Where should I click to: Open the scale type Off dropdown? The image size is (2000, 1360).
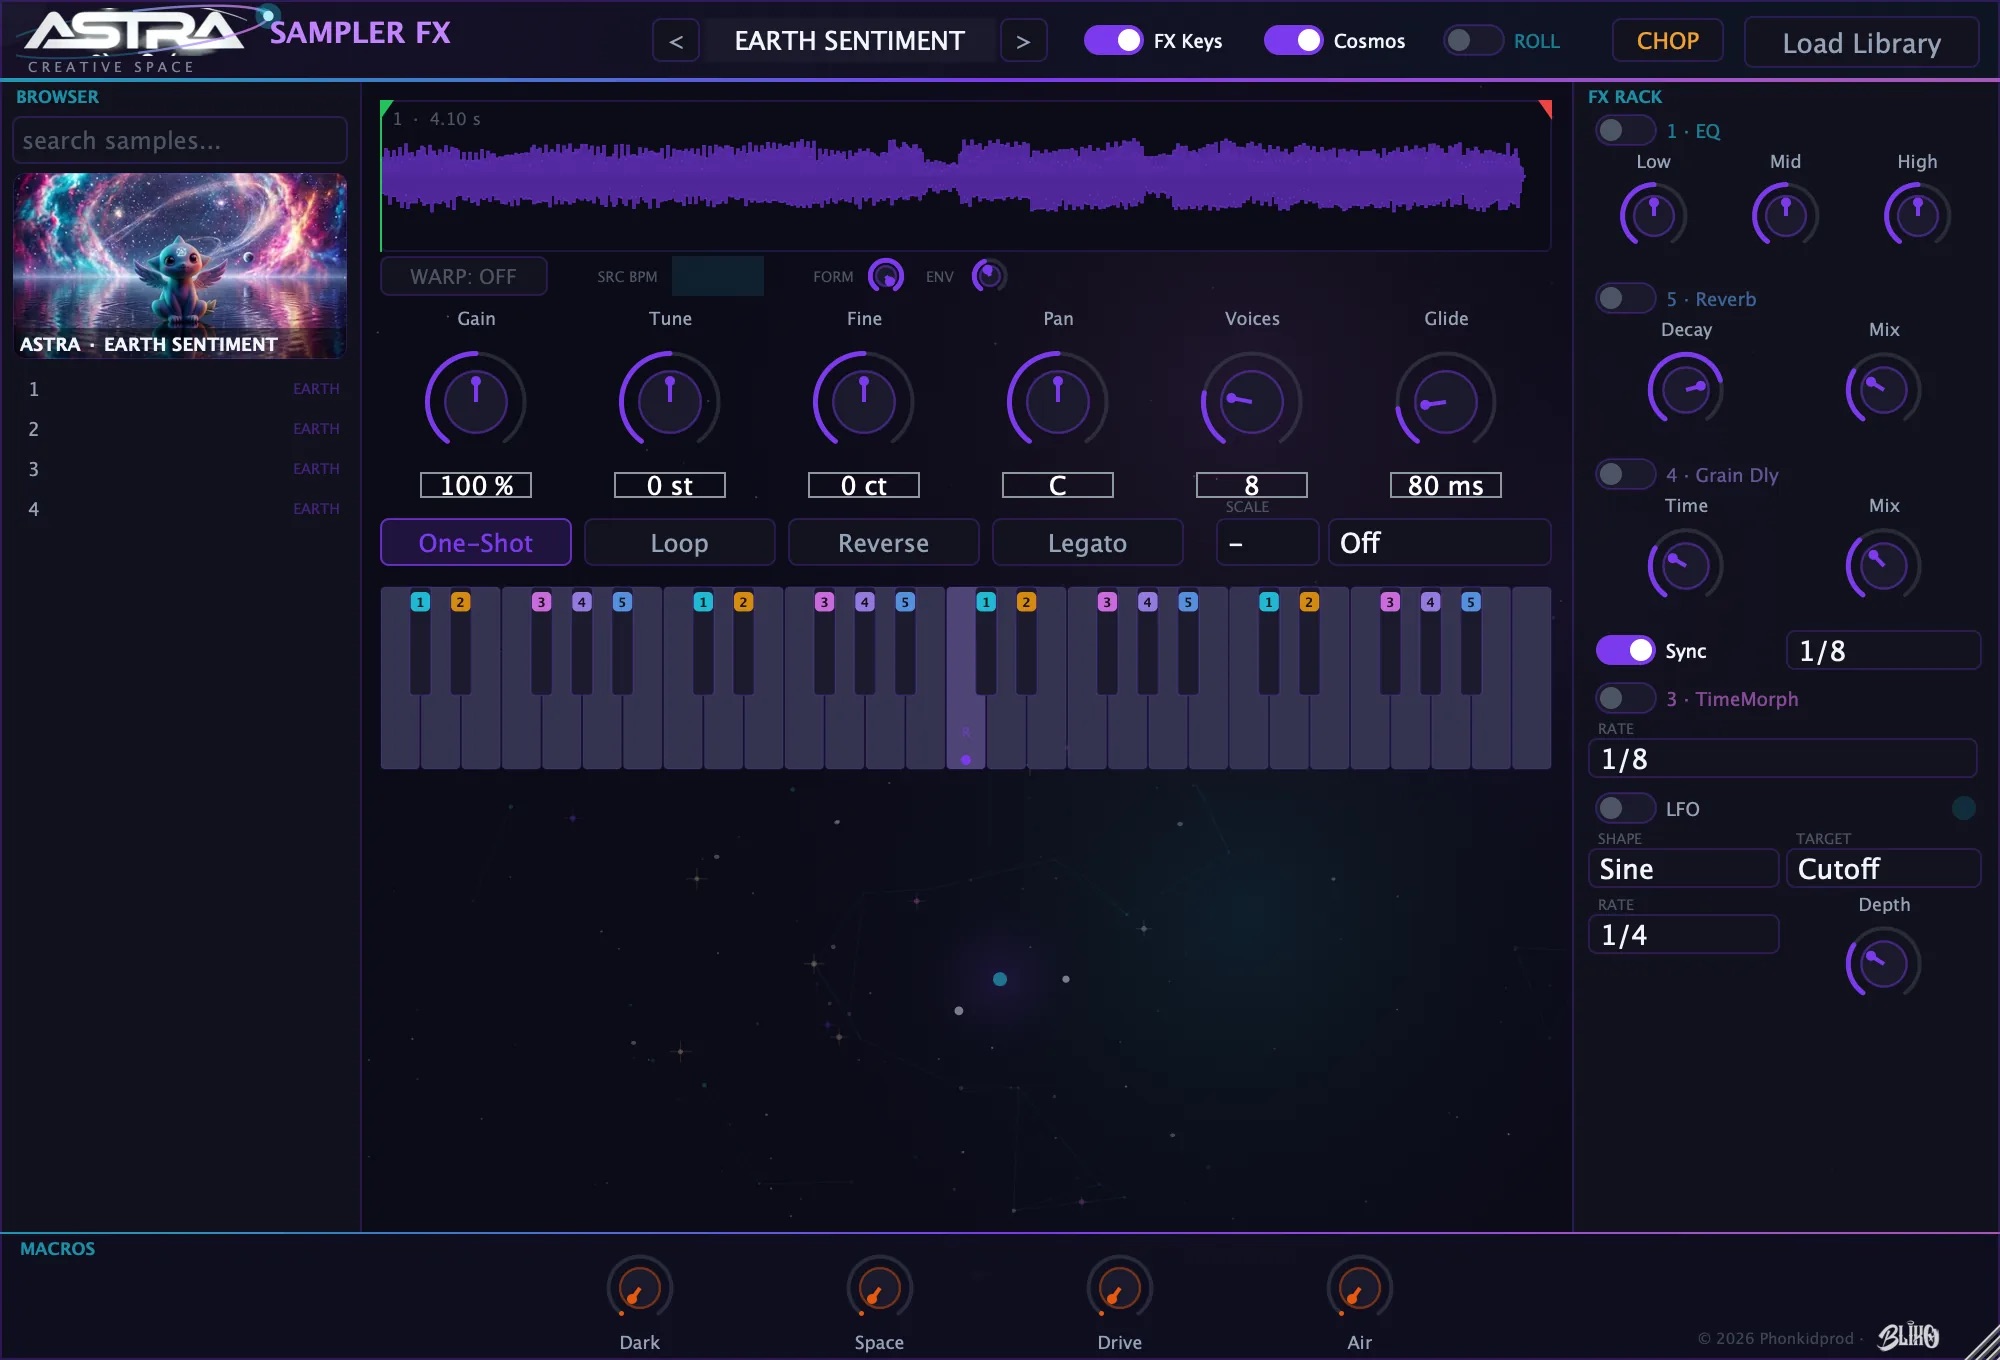pos(1439,542)
